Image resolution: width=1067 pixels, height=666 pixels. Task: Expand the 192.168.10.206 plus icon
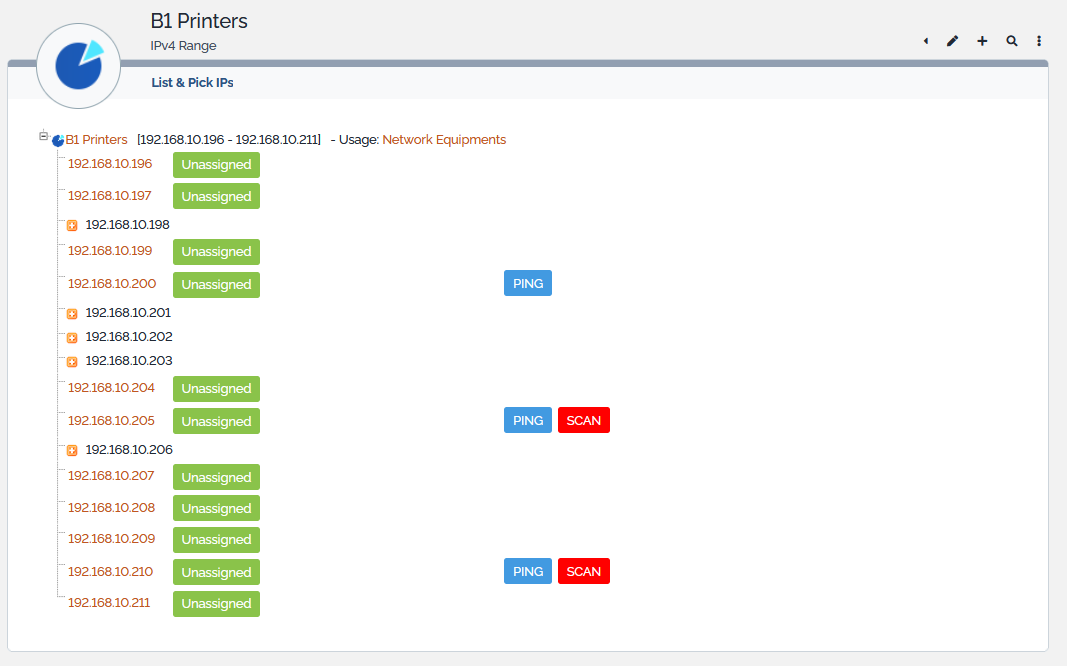72,451
